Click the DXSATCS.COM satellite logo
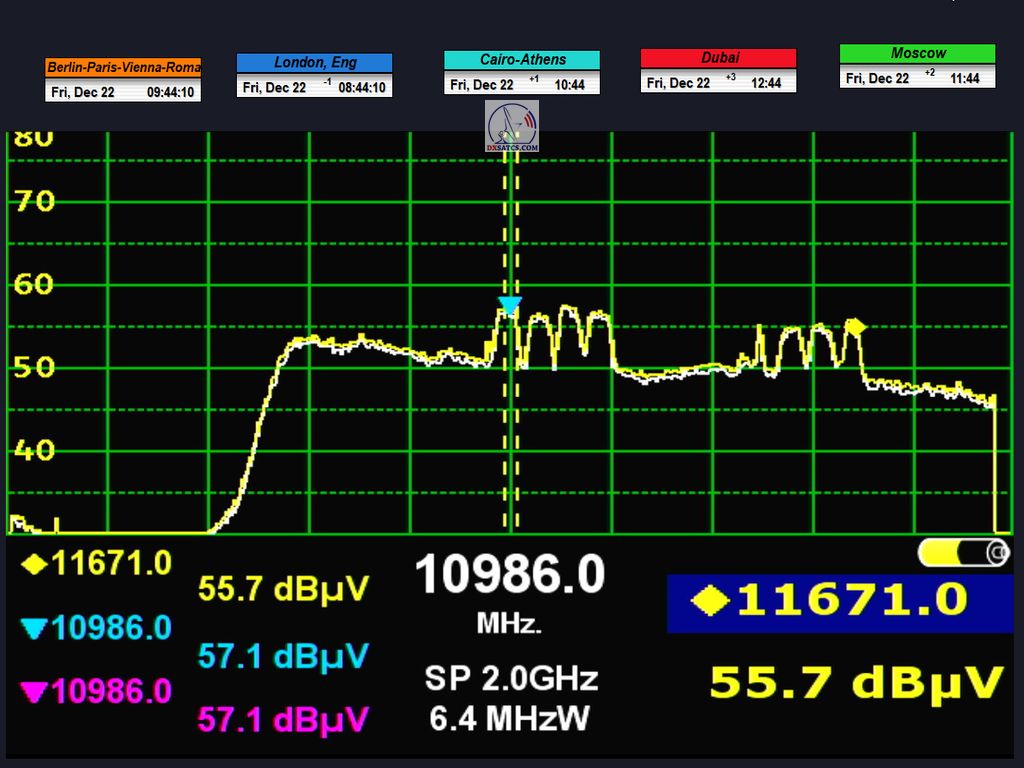The image size is (1024, 768). click(x=512, y=126)
